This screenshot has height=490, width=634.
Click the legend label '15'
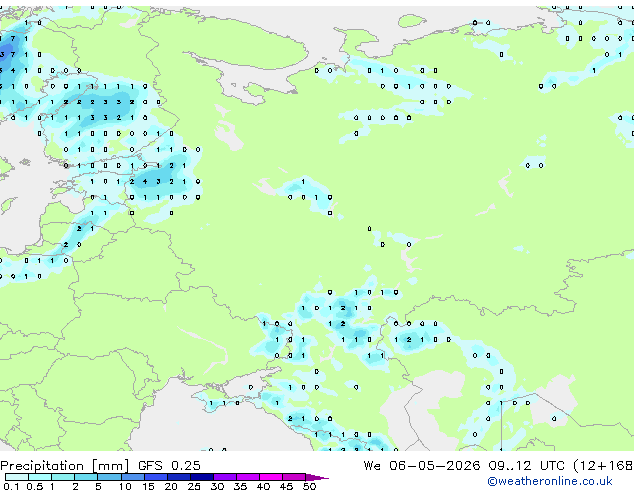pos(148,486)
